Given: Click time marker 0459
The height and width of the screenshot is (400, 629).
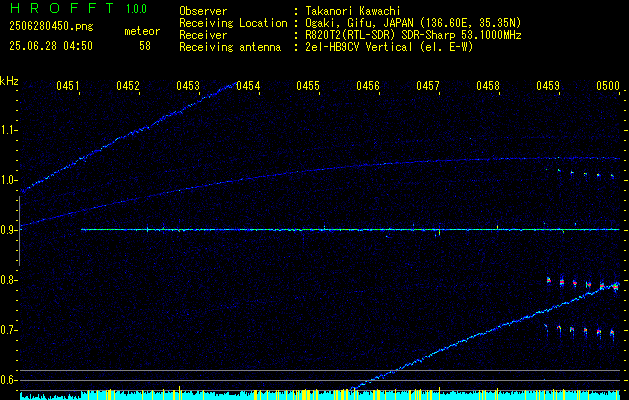Looking at the screenshot, I should pos(548,85).
